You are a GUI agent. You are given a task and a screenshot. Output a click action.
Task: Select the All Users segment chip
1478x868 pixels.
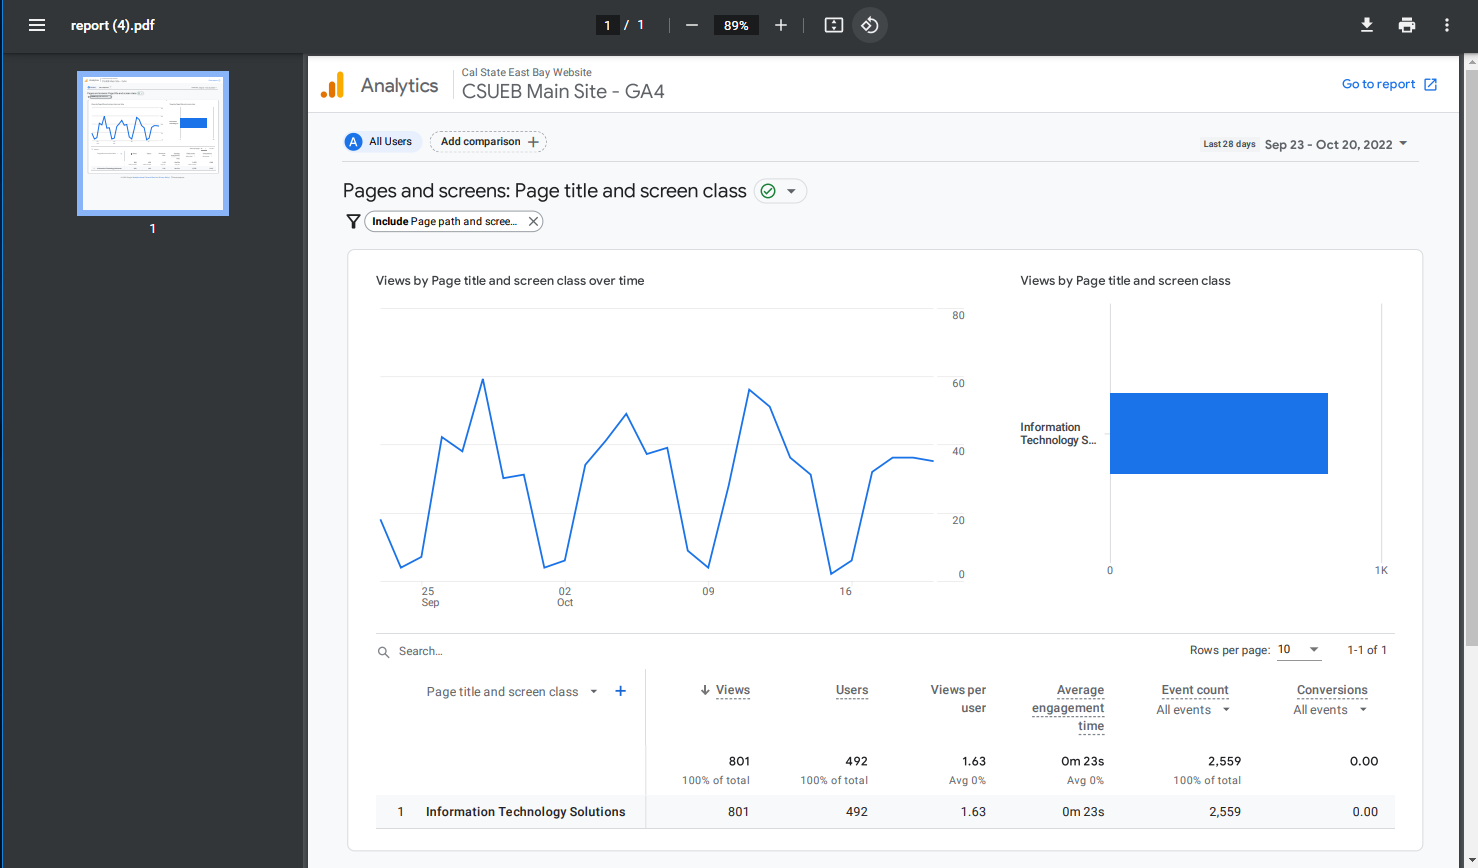click(381, 142)
